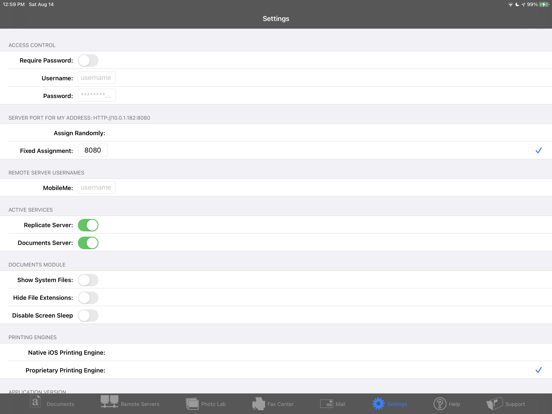The height and width of the screenshot is (414, 552).
Task: Switch to the Documents tab label
Action: 60,404
